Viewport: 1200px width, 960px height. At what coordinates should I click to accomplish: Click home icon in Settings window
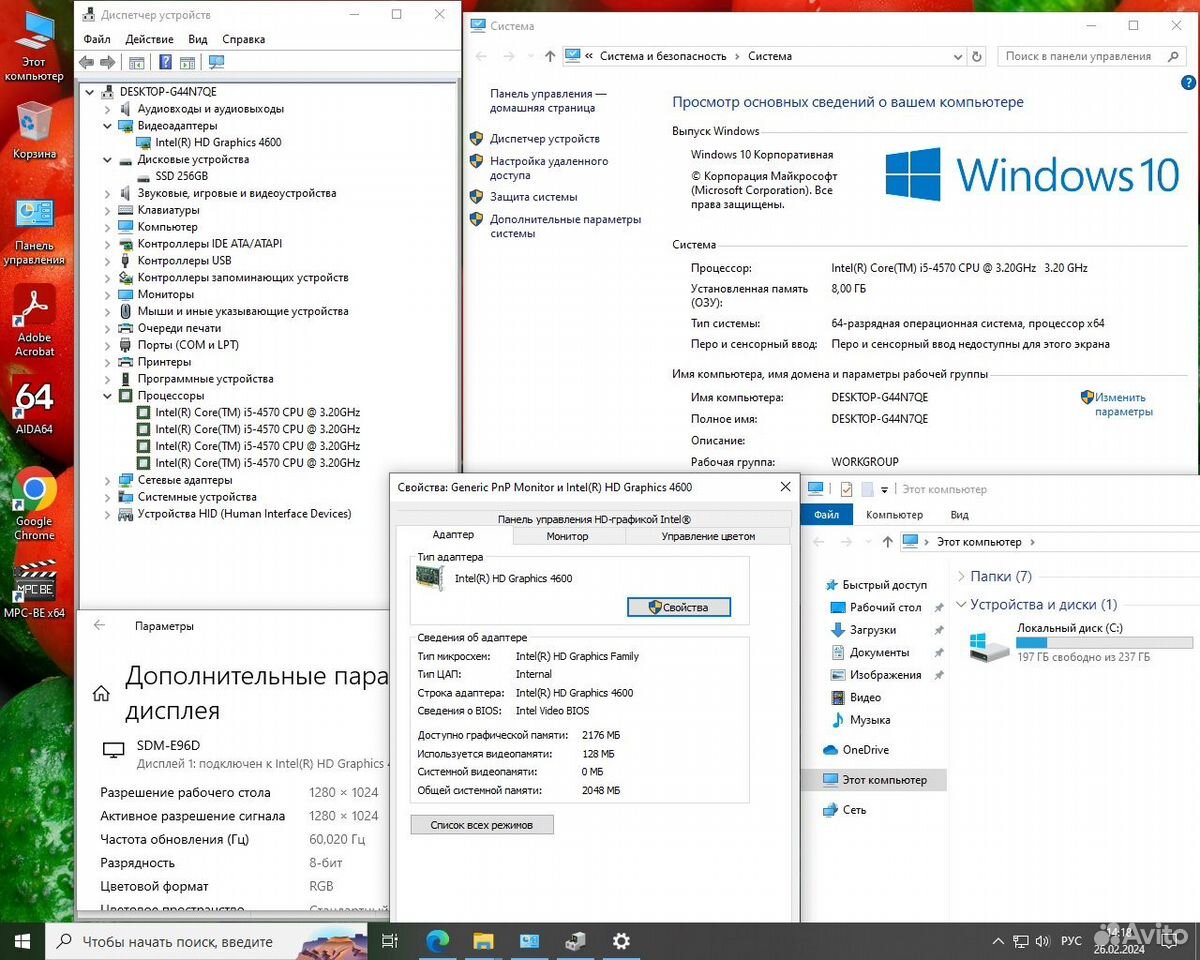101,693
